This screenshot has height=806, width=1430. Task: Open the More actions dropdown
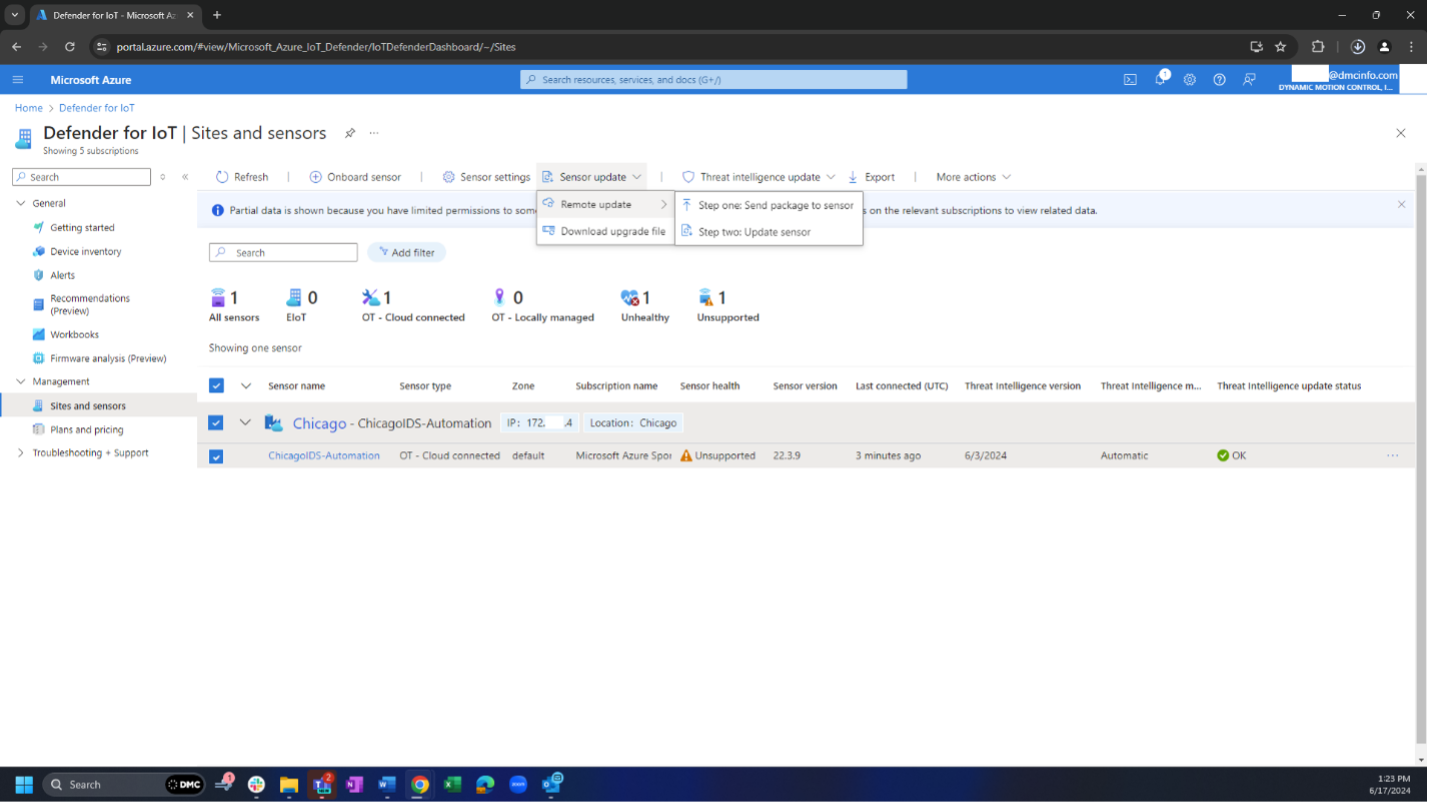973,177
